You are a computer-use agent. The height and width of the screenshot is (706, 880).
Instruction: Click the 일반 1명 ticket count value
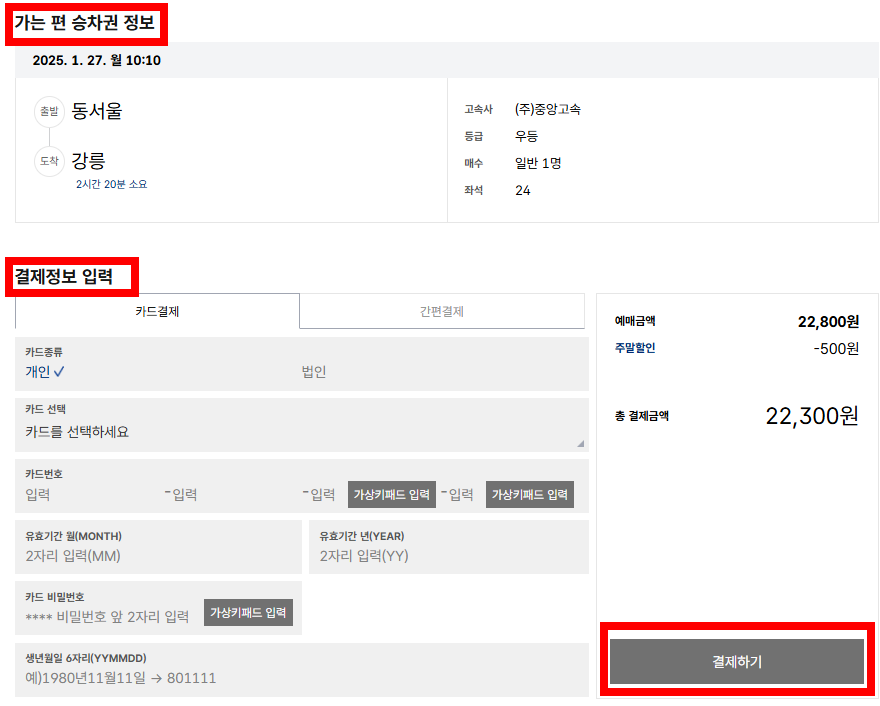coord(538,163)
